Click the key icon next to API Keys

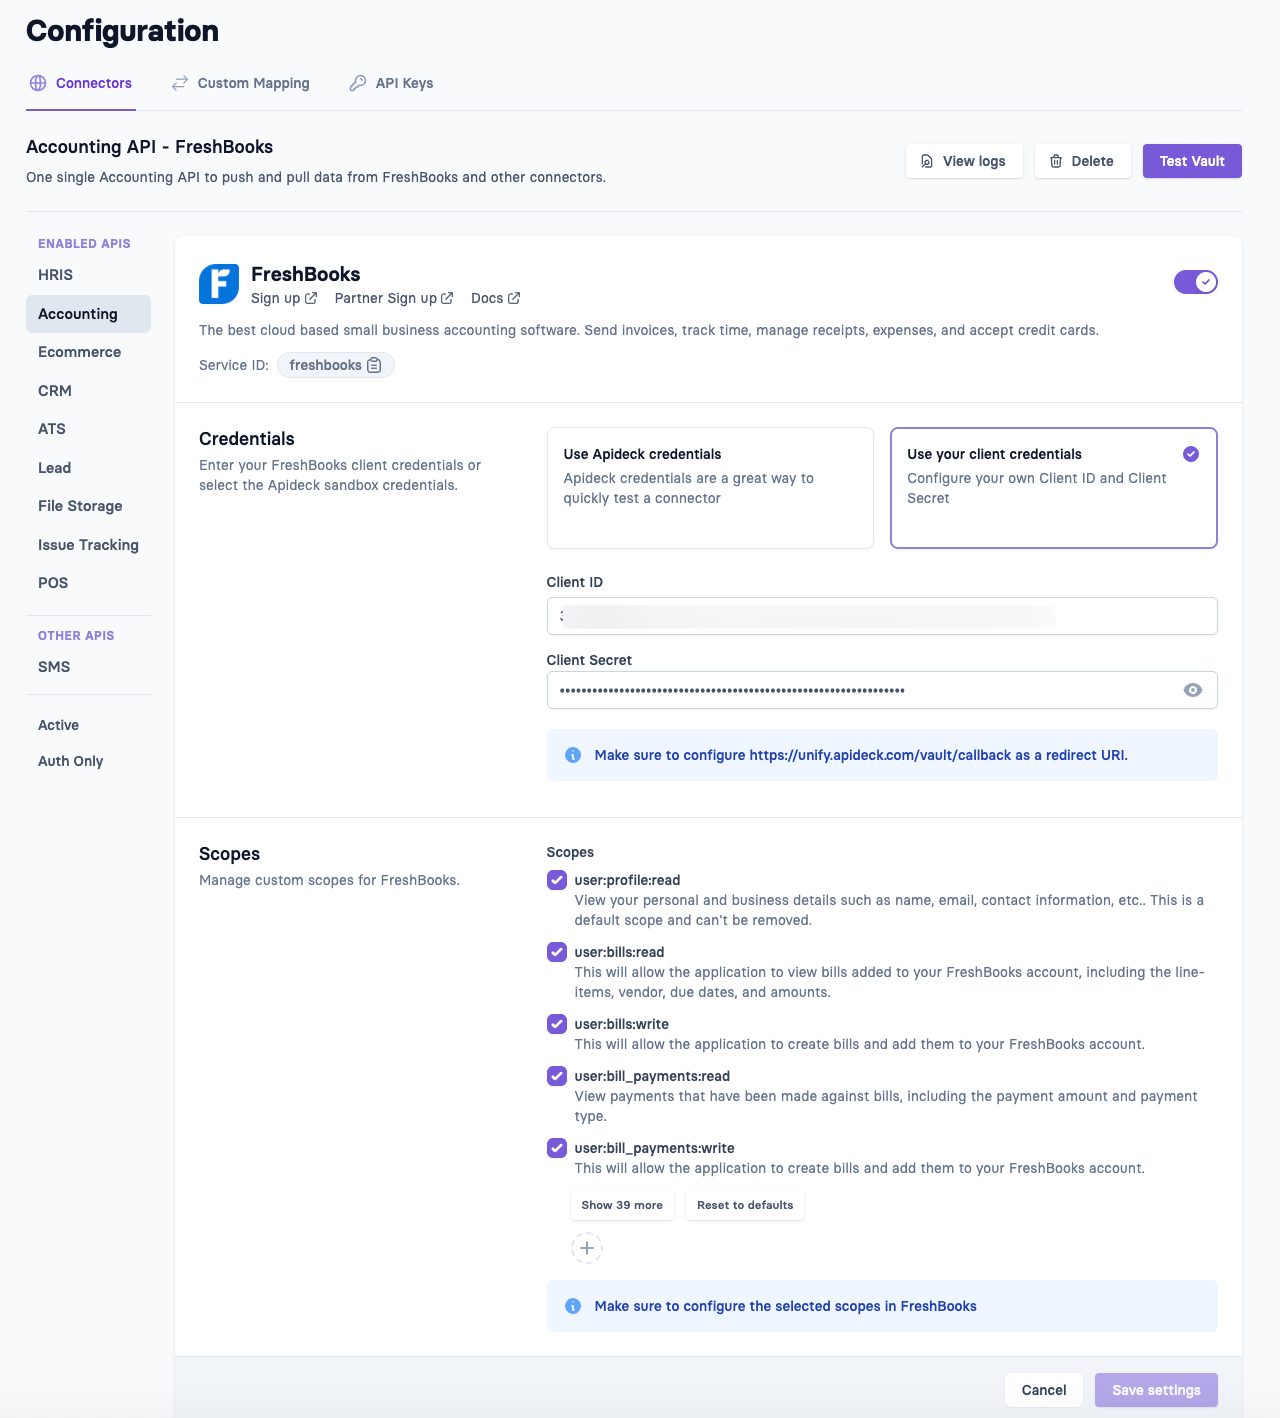(357, 83)
